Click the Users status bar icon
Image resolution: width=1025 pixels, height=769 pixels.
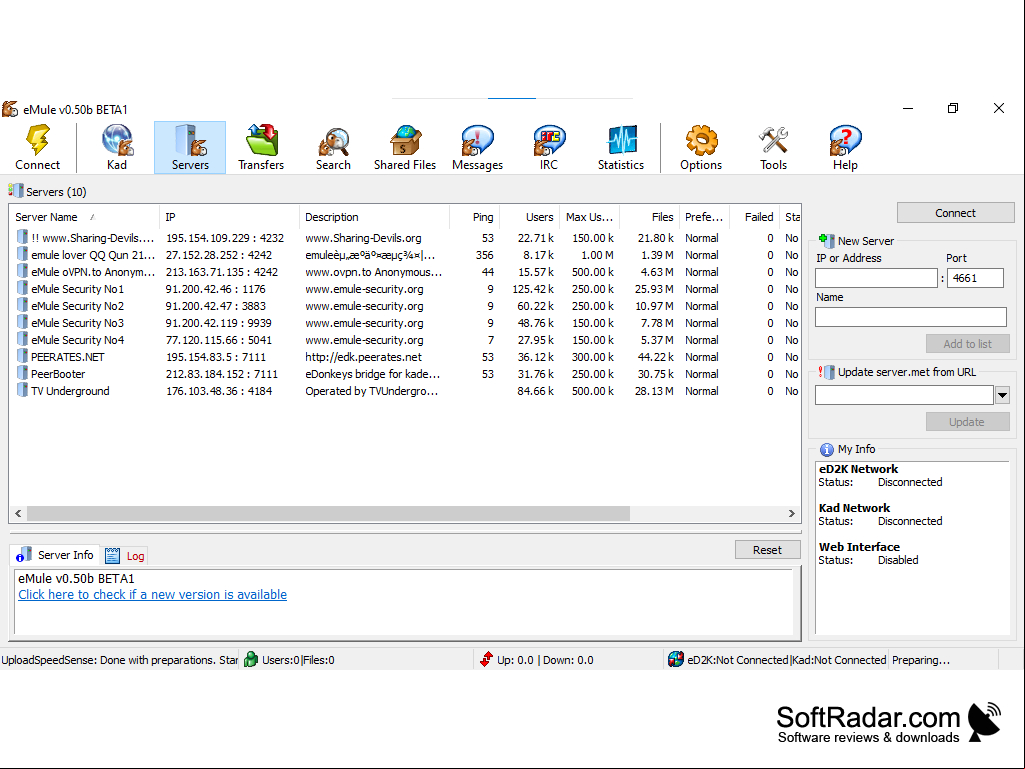click(250, 659)
